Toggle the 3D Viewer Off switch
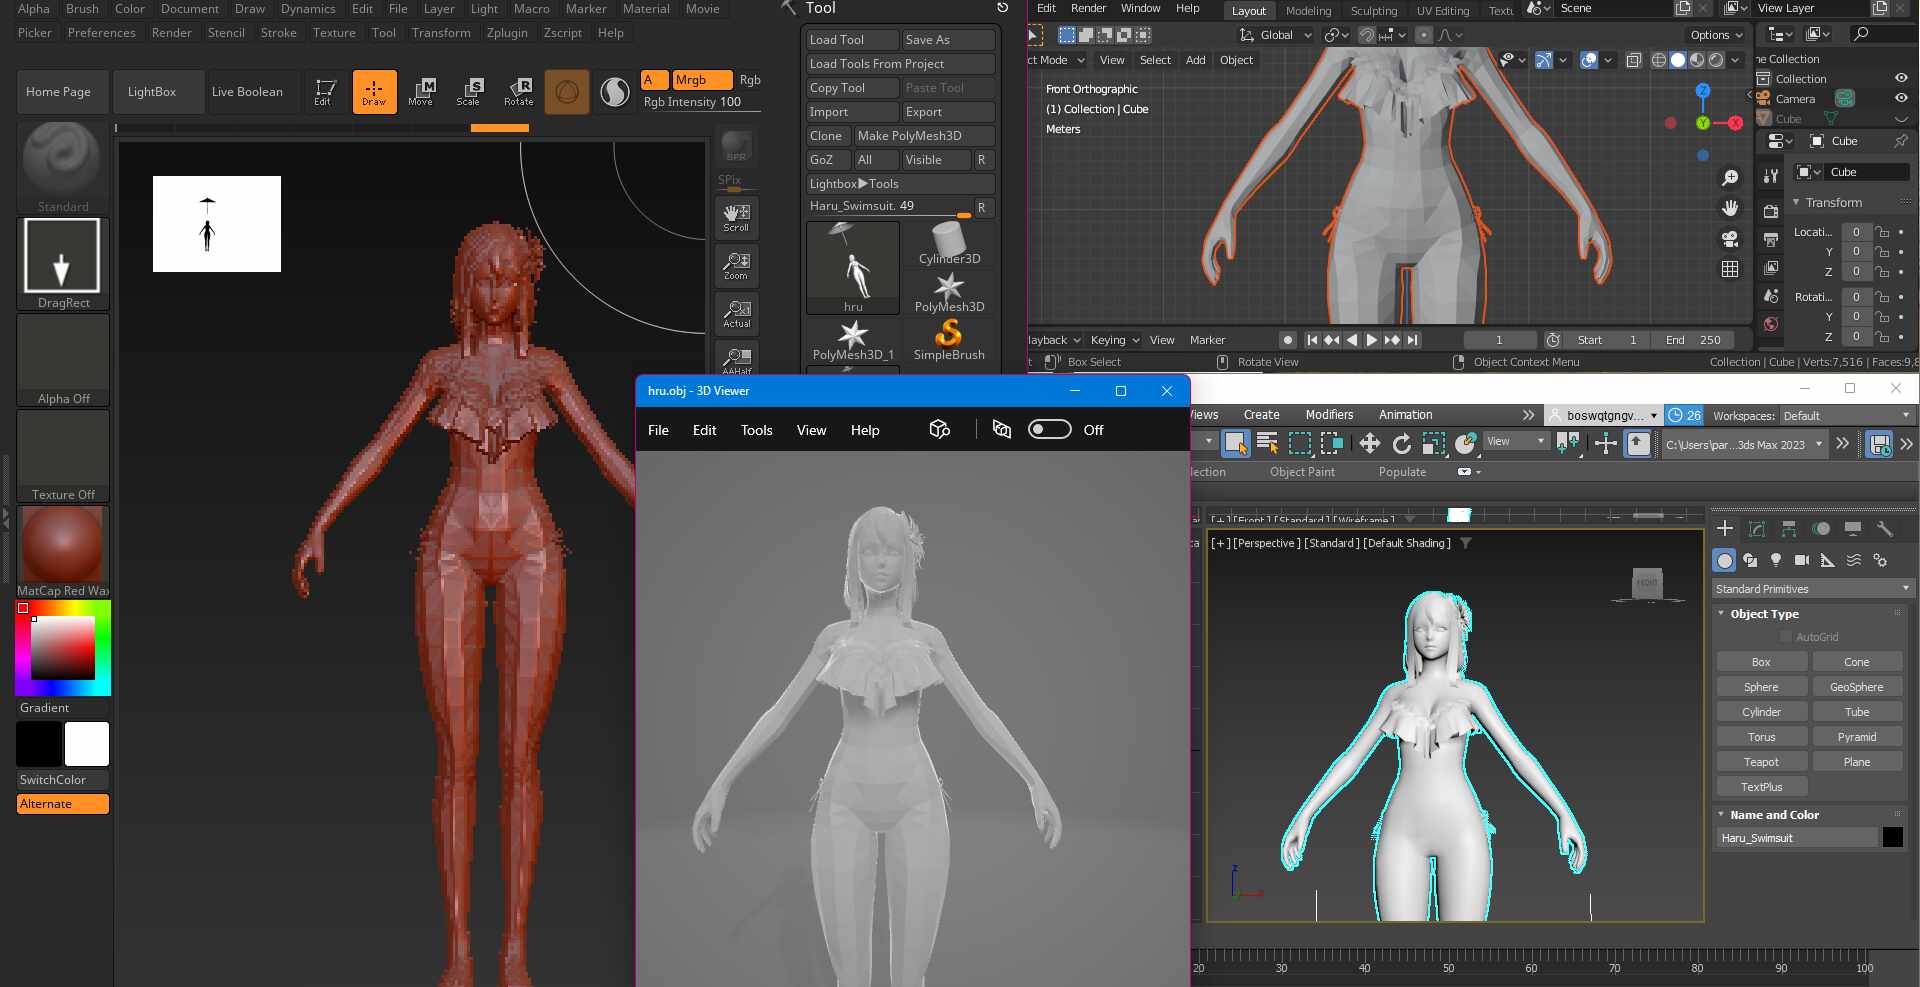The image size is (1920, 987). coord(1050,429)
